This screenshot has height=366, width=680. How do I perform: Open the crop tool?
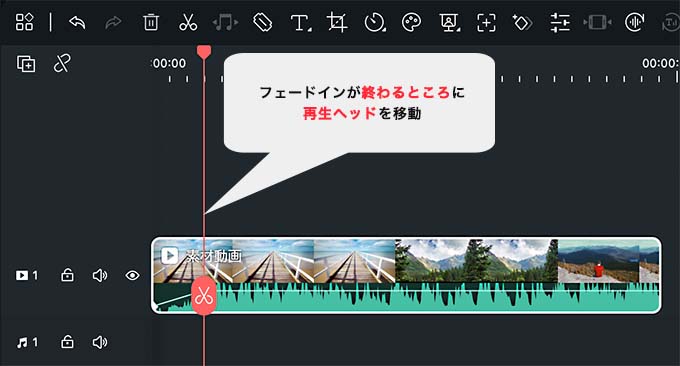pyautogui.click(x=337, y=22)
